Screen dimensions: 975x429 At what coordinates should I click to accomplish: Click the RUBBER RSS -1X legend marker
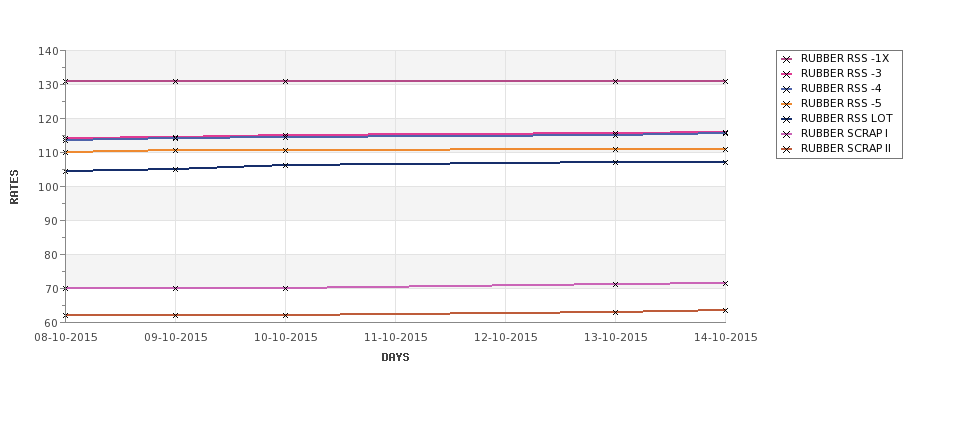click(x=787, y=59)
